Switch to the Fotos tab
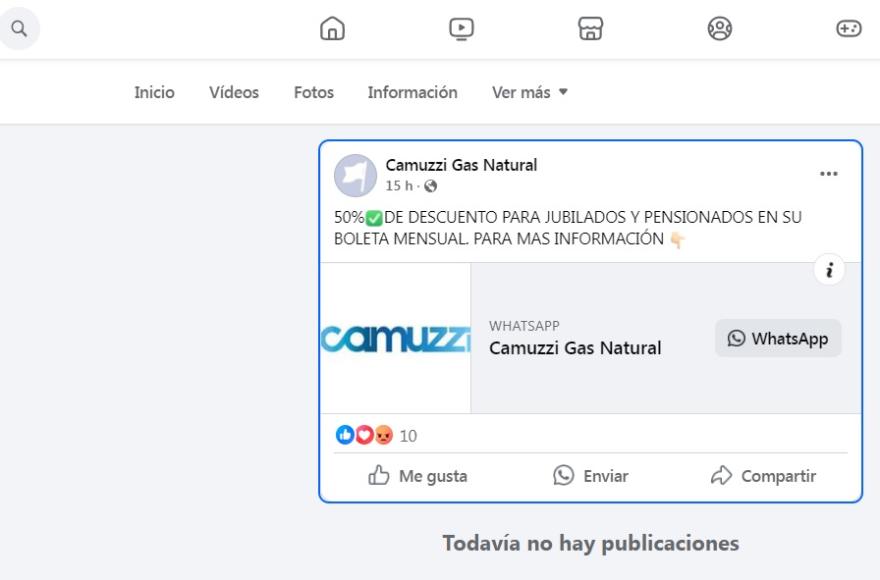The image size is (880, 580). tap(314, 92)
